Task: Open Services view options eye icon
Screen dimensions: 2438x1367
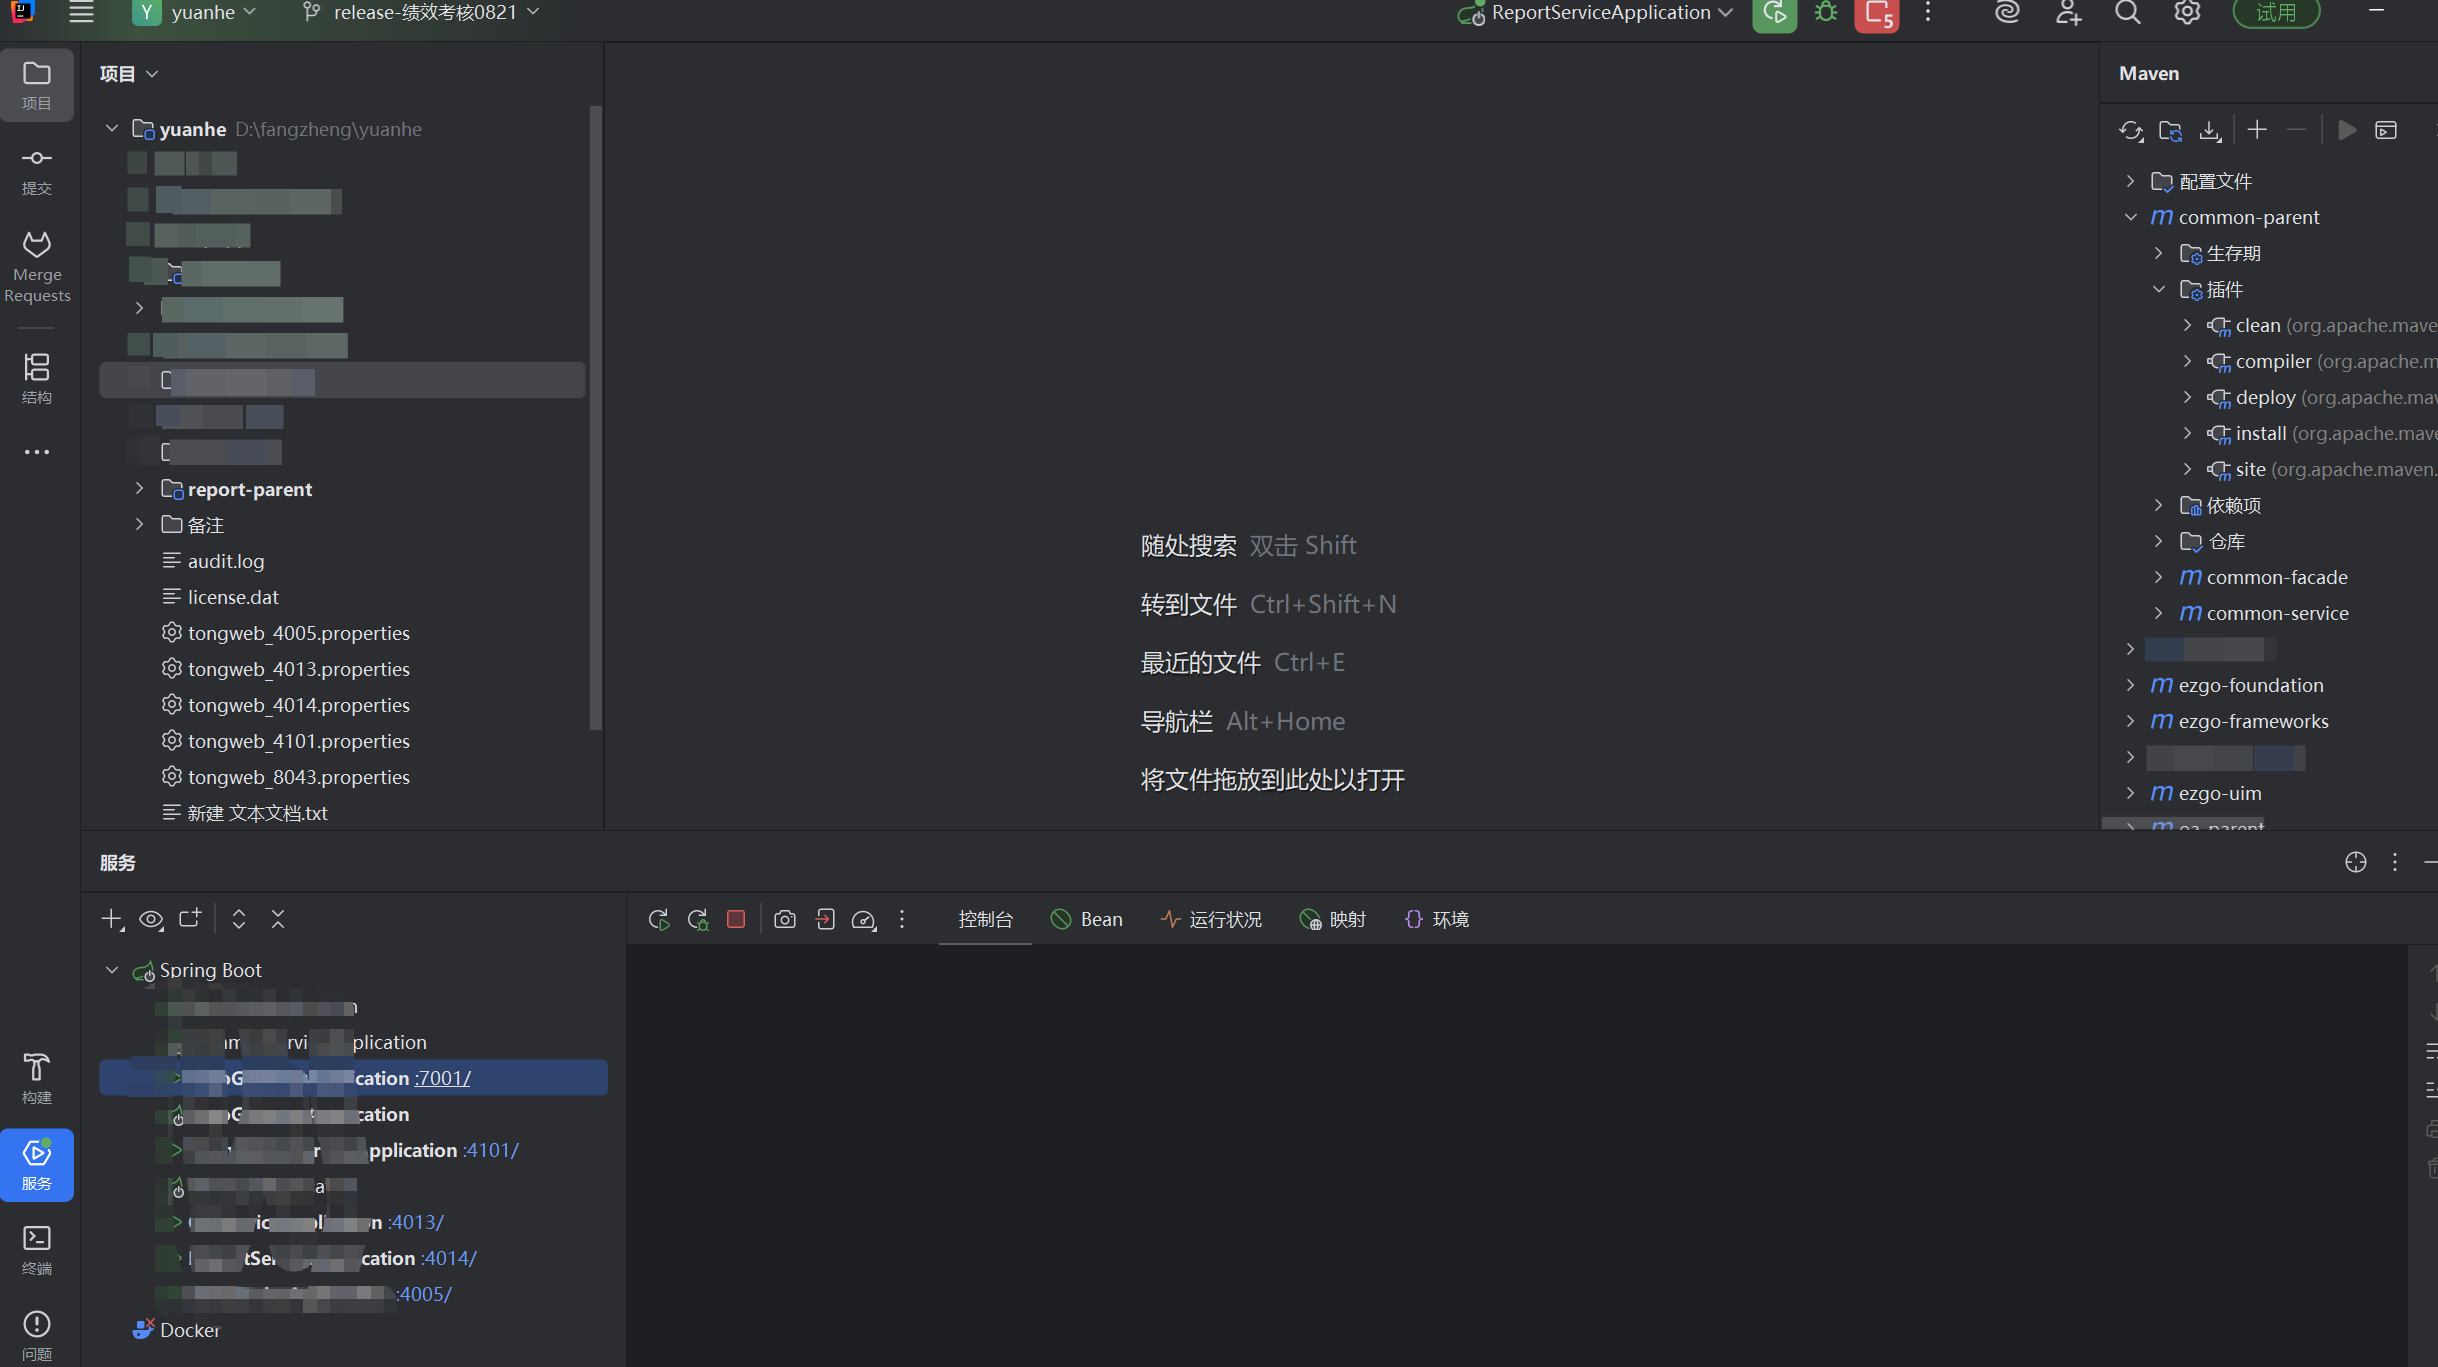Action: click(151, 920)
